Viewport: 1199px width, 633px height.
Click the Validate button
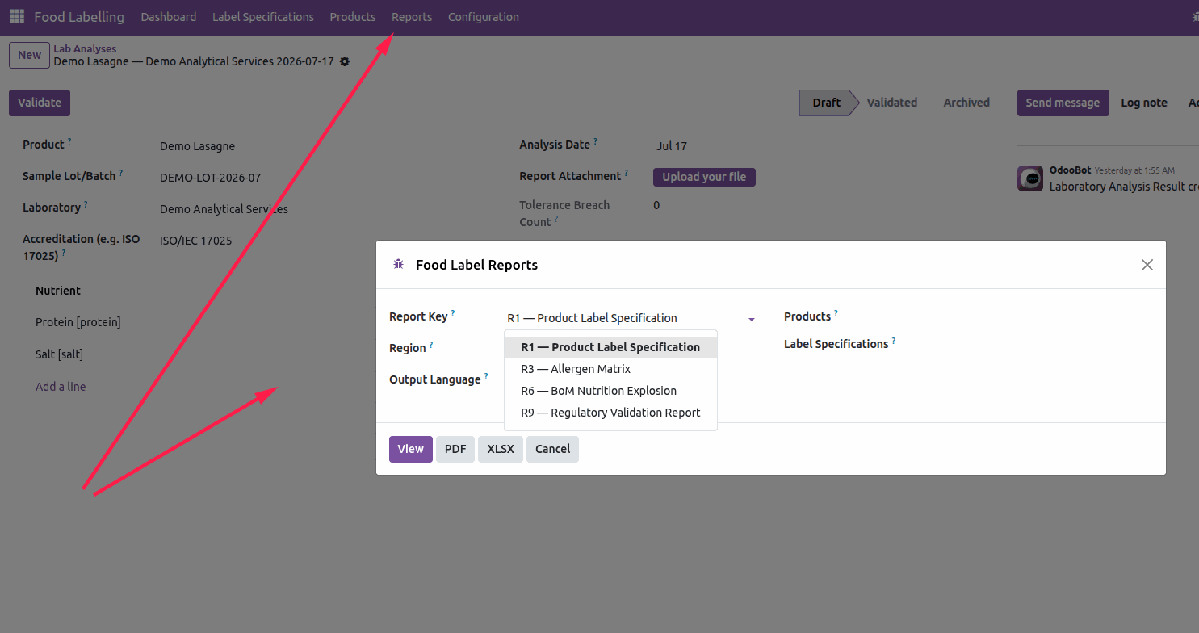(40, 102)
